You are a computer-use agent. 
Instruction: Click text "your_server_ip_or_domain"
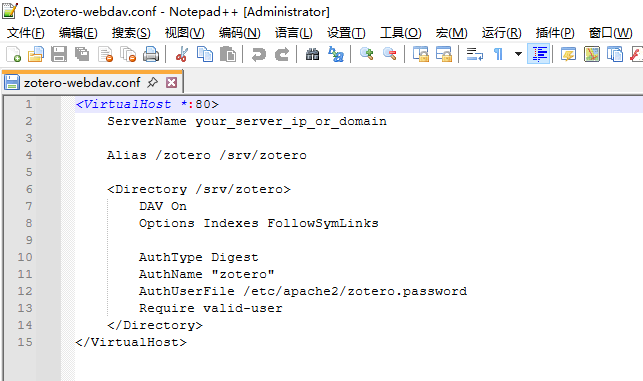[291, 121]
